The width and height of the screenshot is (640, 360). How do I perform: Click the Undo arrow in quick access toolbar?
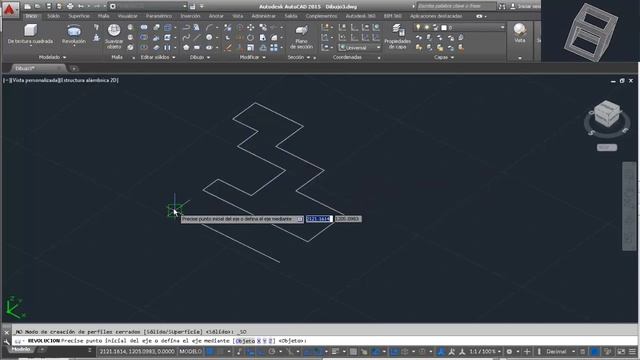pos(81,6)
